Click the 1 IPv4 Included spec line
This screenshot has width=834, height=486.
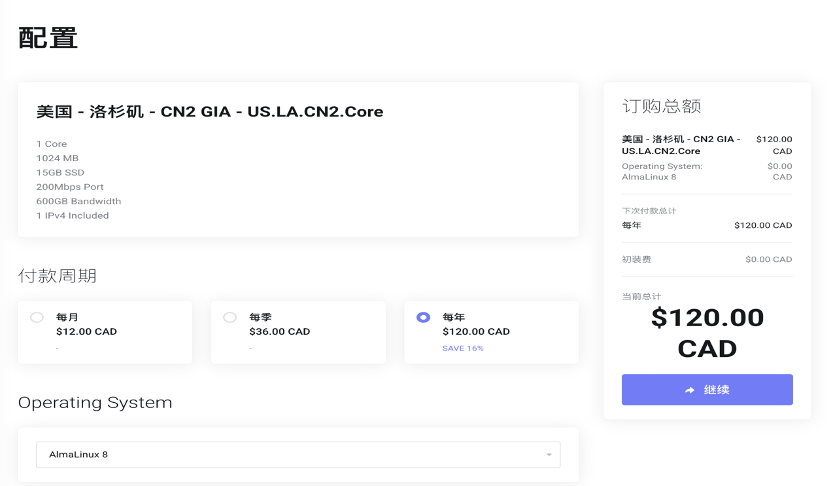(73, 215)
